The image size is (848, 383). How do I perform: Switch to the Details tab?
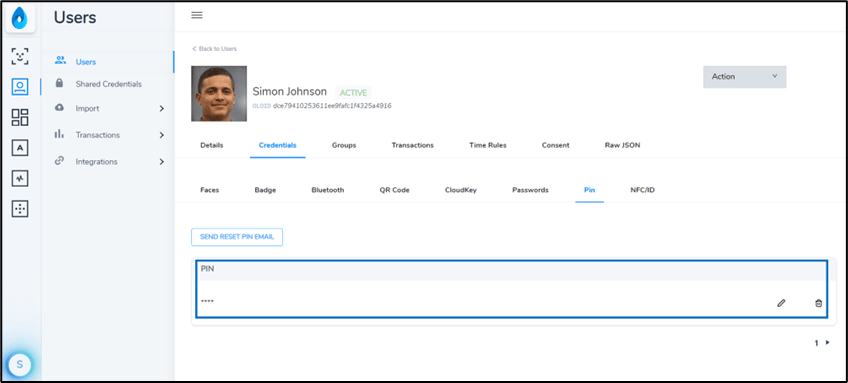coord(211,145)
